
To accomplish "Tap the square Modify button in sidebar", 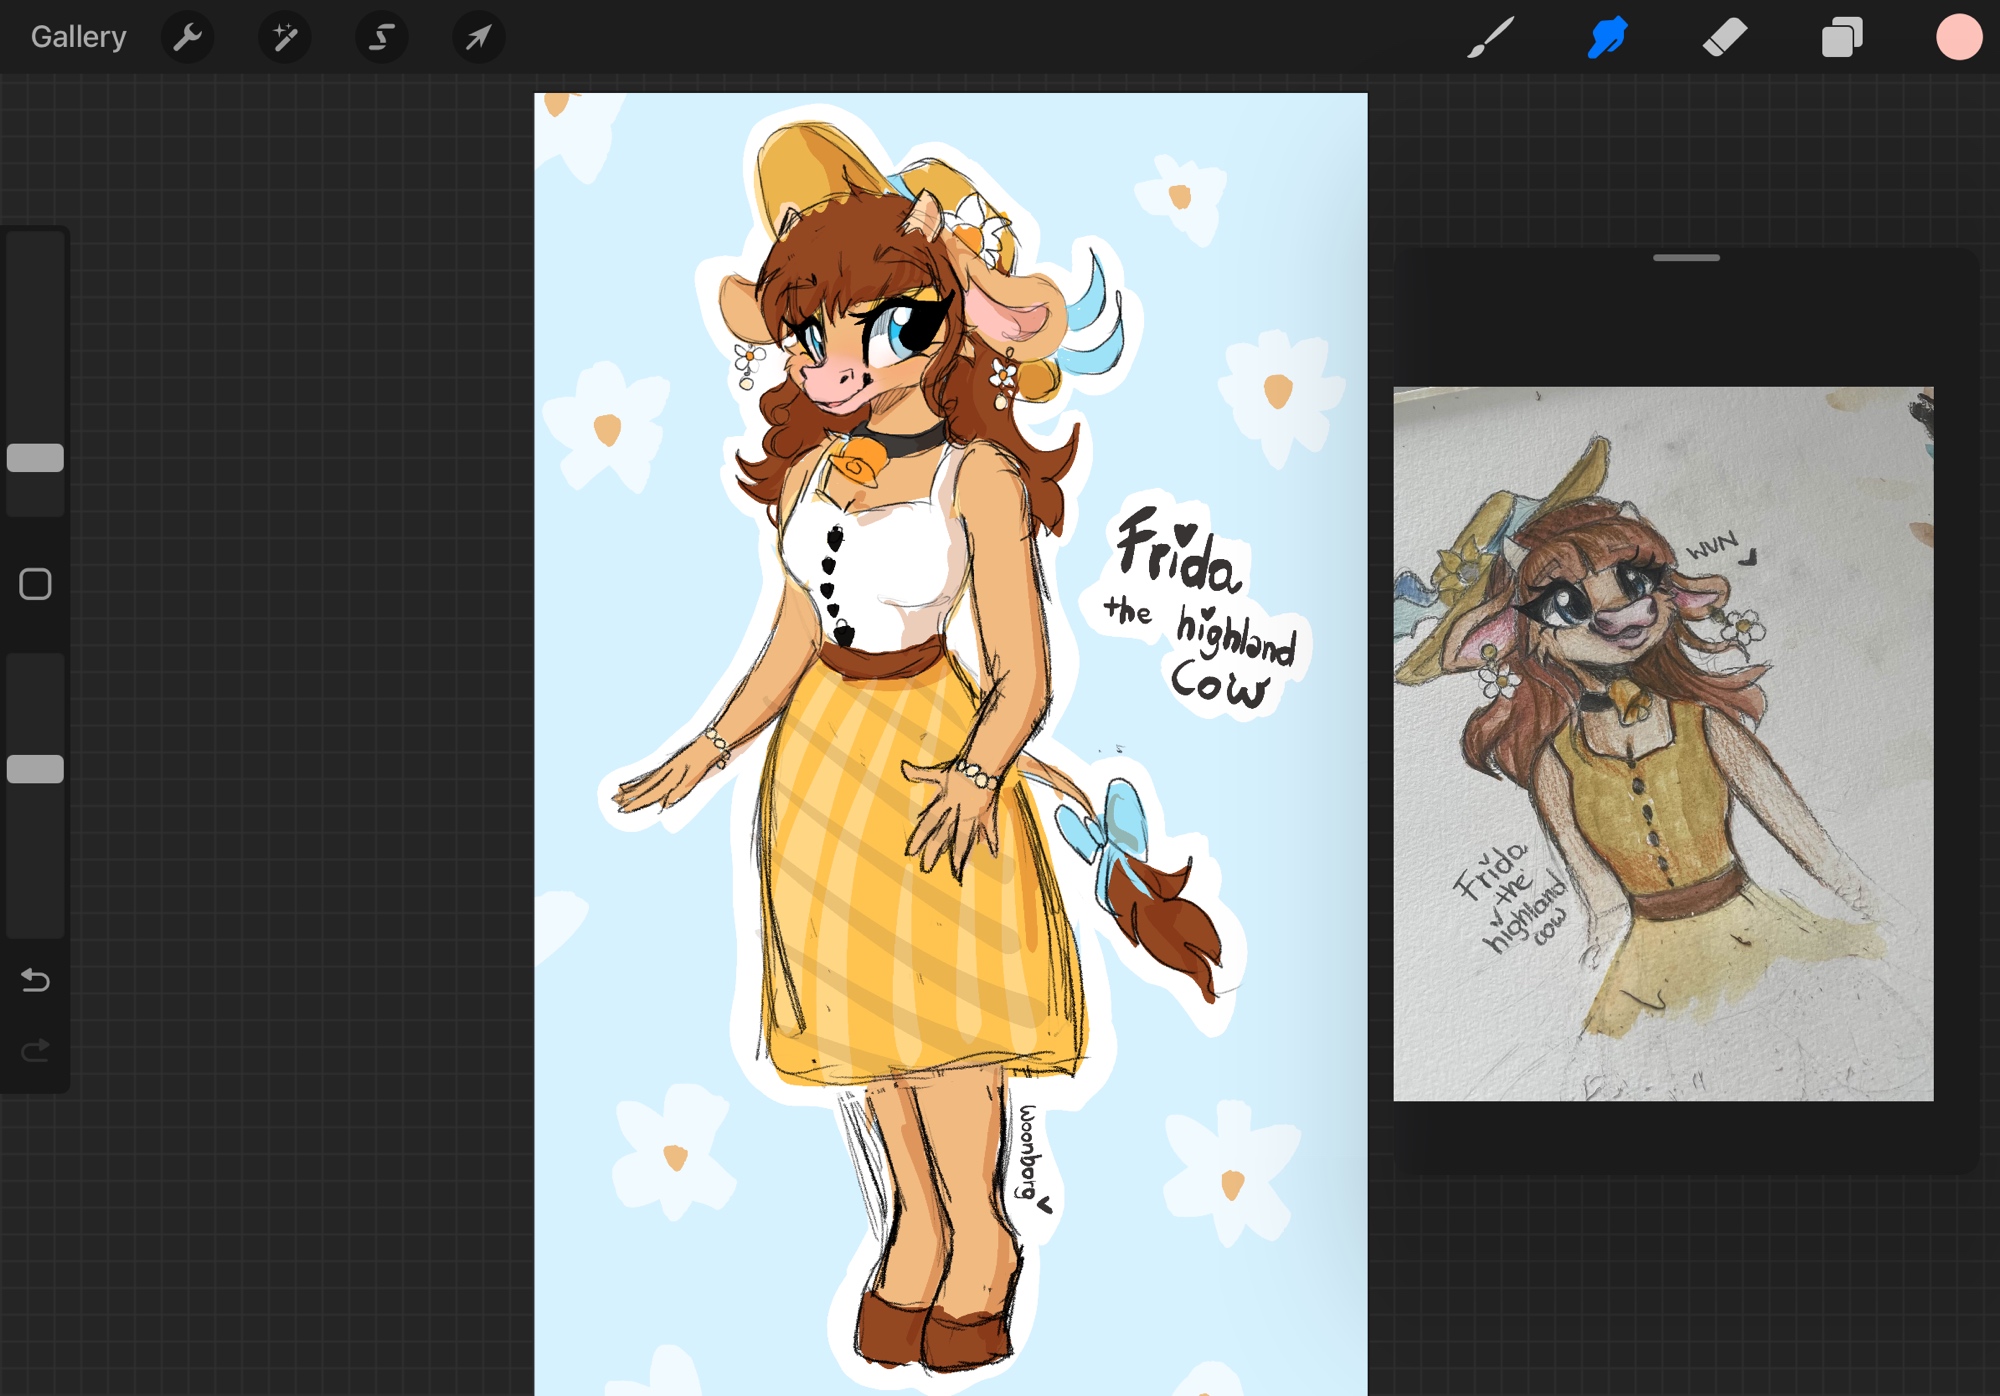I will tap(35, 584).
